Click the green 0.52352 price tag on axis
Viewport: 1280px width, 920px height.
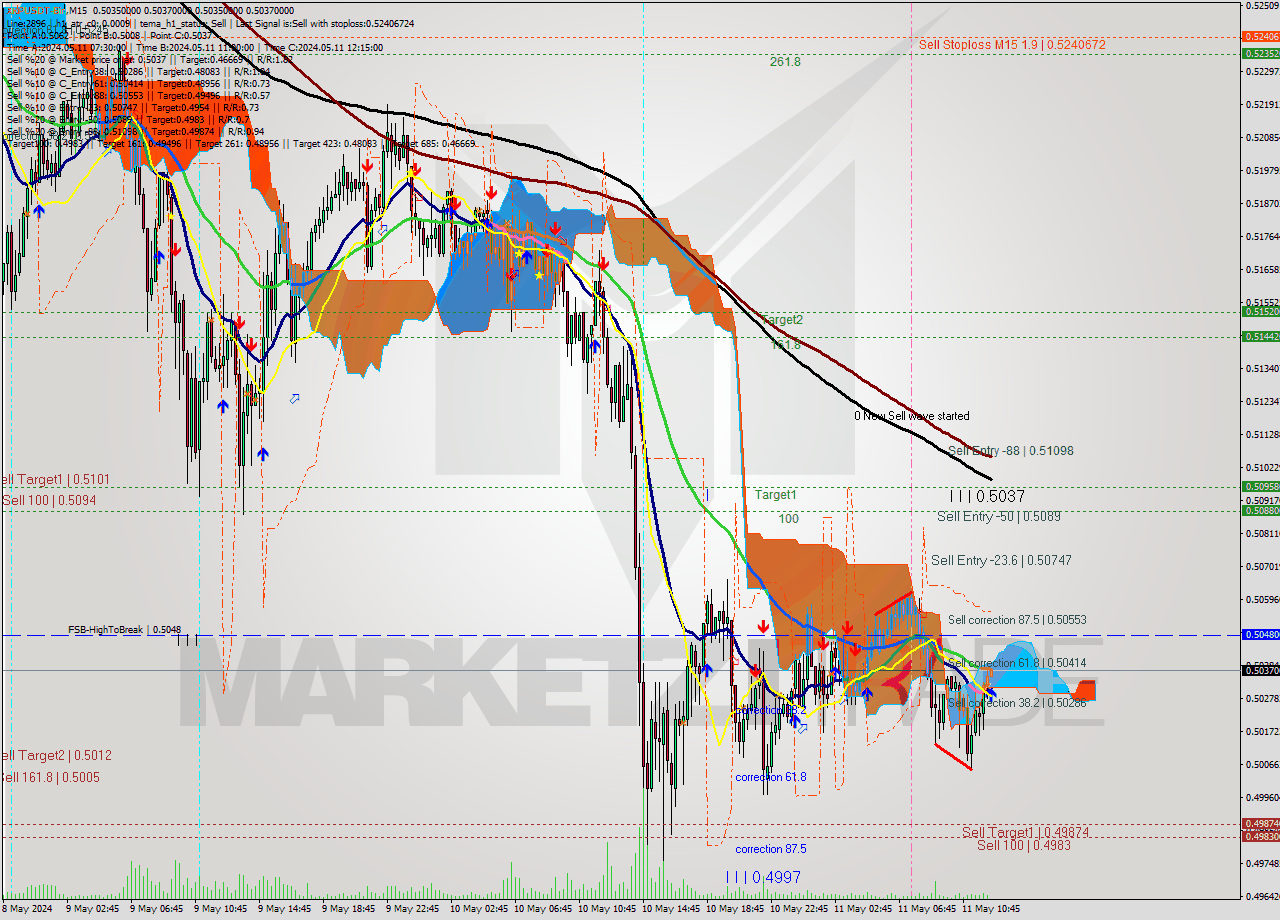click(x=1260, y=53)
